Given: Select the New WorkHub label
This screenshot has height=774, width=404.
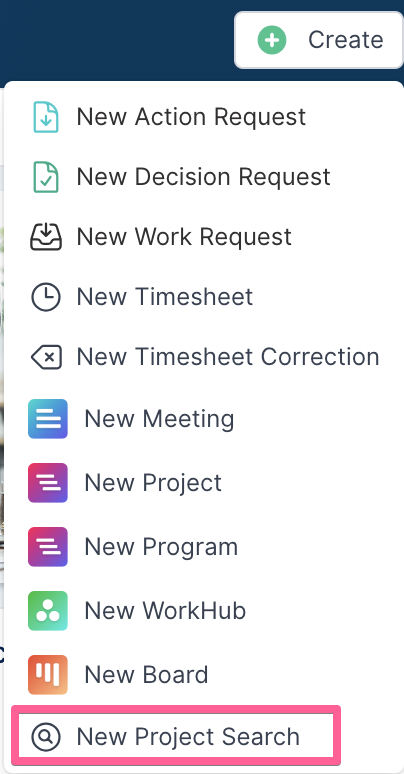Looking at the screenshot, I should [x=165, y=611].
